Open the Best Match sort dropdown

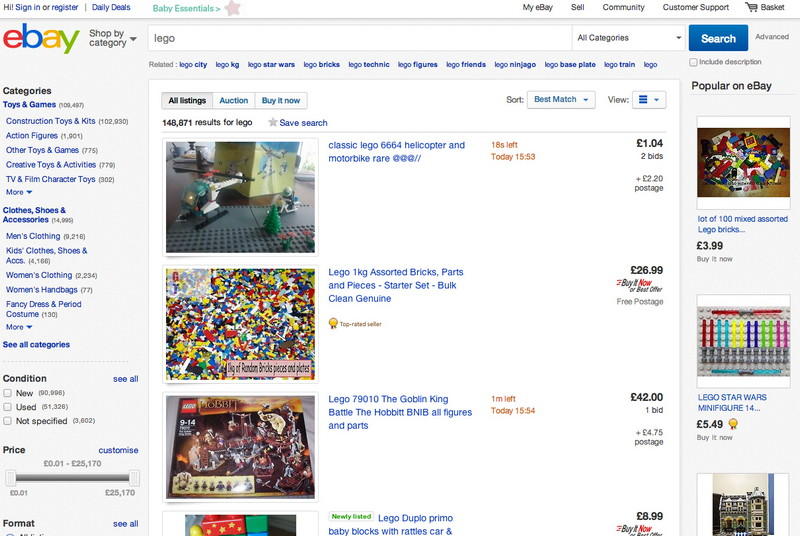pos(561,99)
